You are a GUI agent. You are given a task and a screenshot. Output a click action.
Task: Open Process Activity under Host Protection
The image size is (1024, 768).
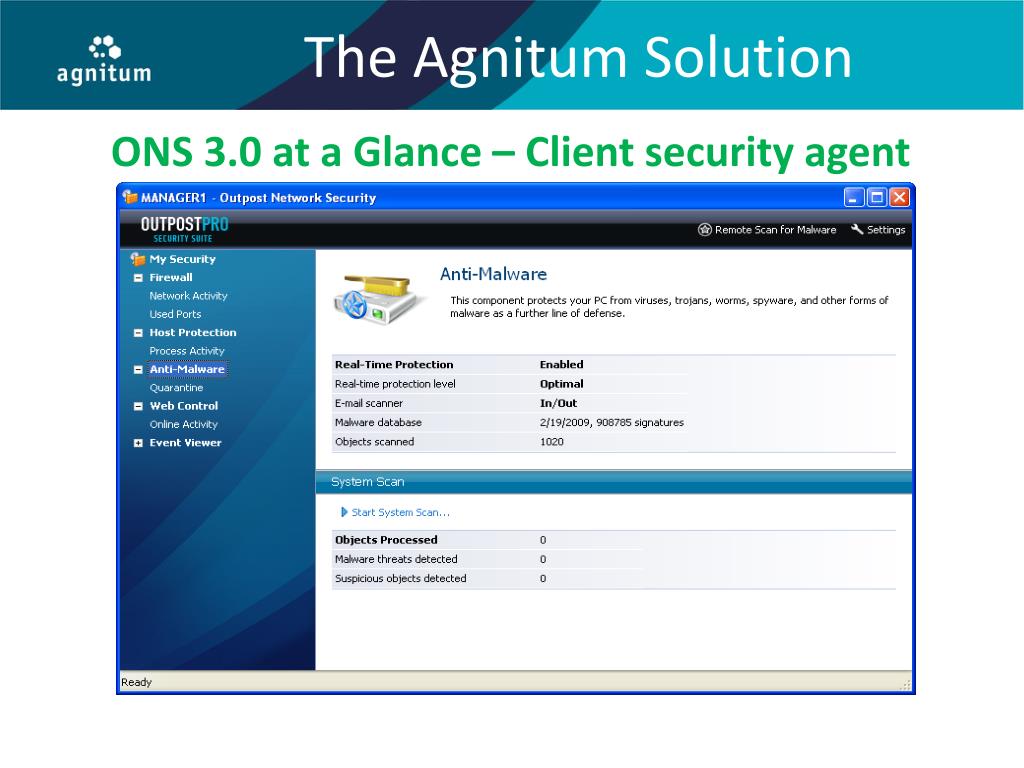tap(187, 351)
